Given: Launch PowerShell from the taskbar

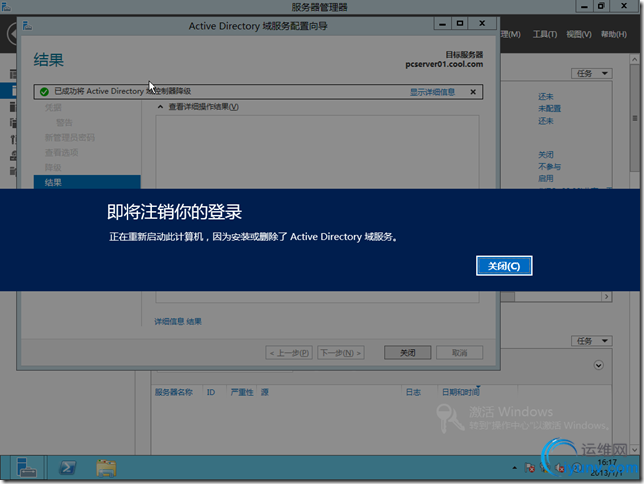Looking at the screenshot, I should 68,468.
